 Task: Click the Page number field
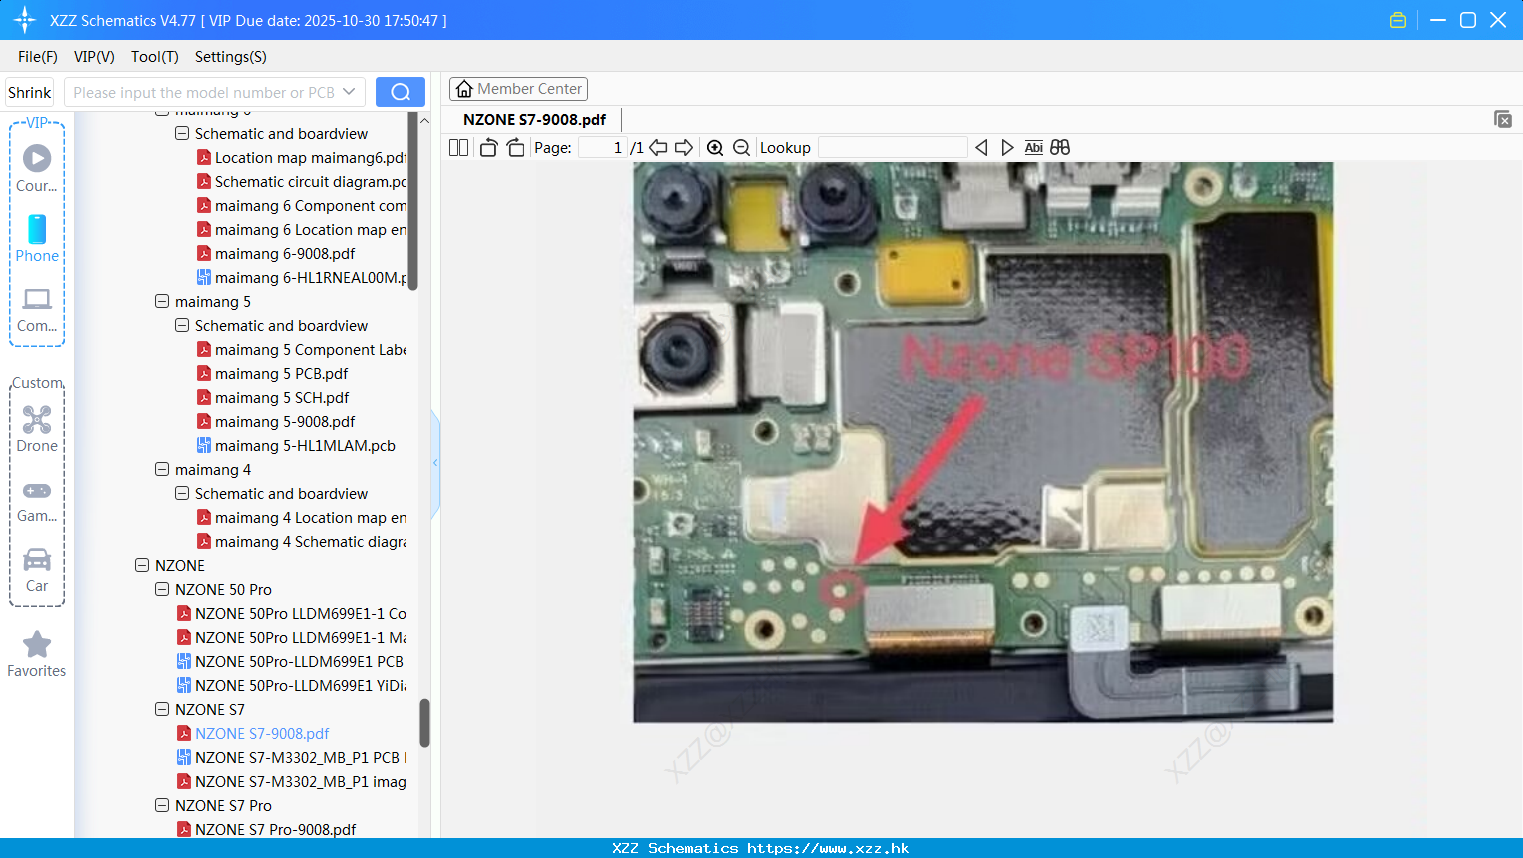pos(603,148)
